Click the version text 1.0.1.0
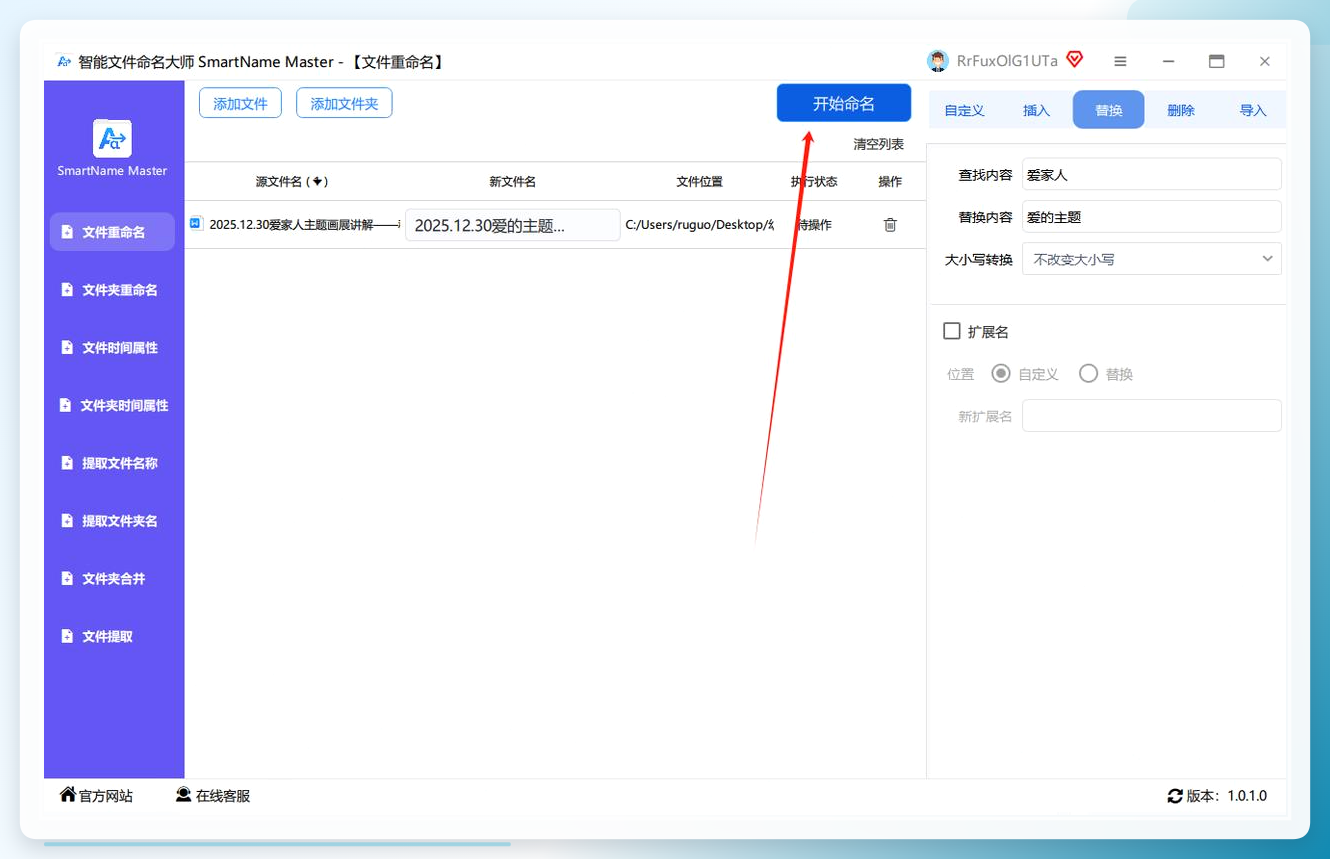 click(x=1247, y=796)
